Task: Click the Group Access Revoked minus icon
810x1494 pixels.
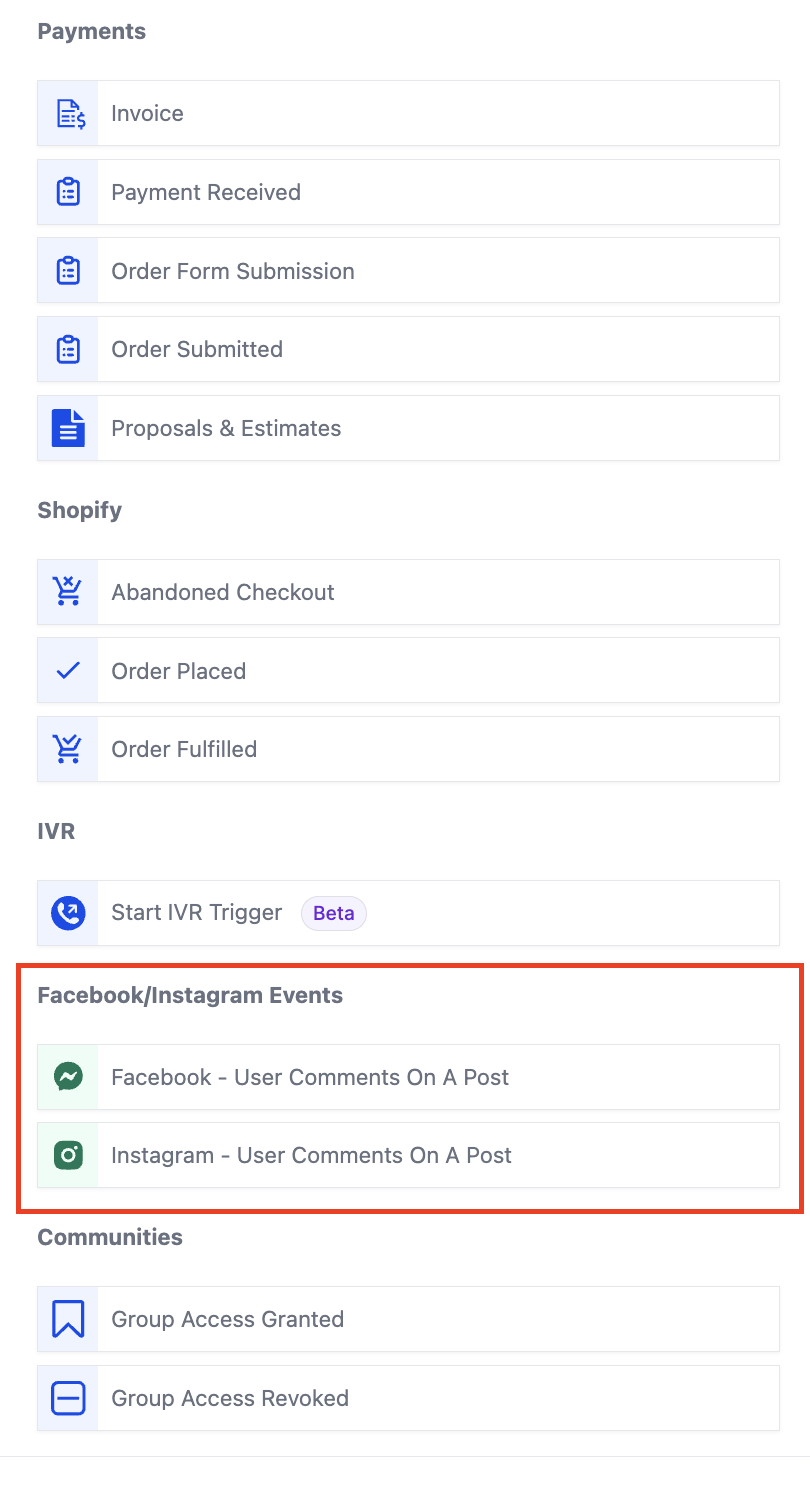Action: coord(68,1398)
